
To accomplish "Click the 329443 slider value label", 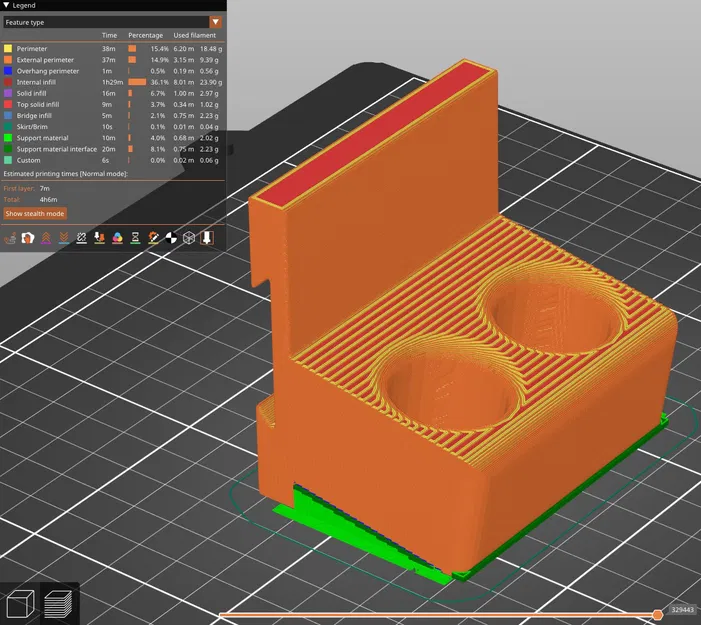I will (683, 609).
